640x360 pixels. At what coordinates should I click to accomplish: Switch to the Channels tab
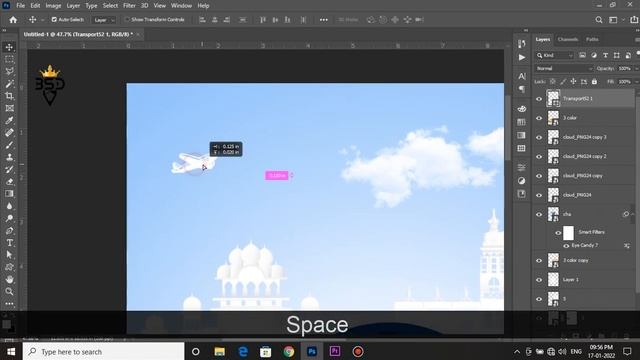click(568, 39)
